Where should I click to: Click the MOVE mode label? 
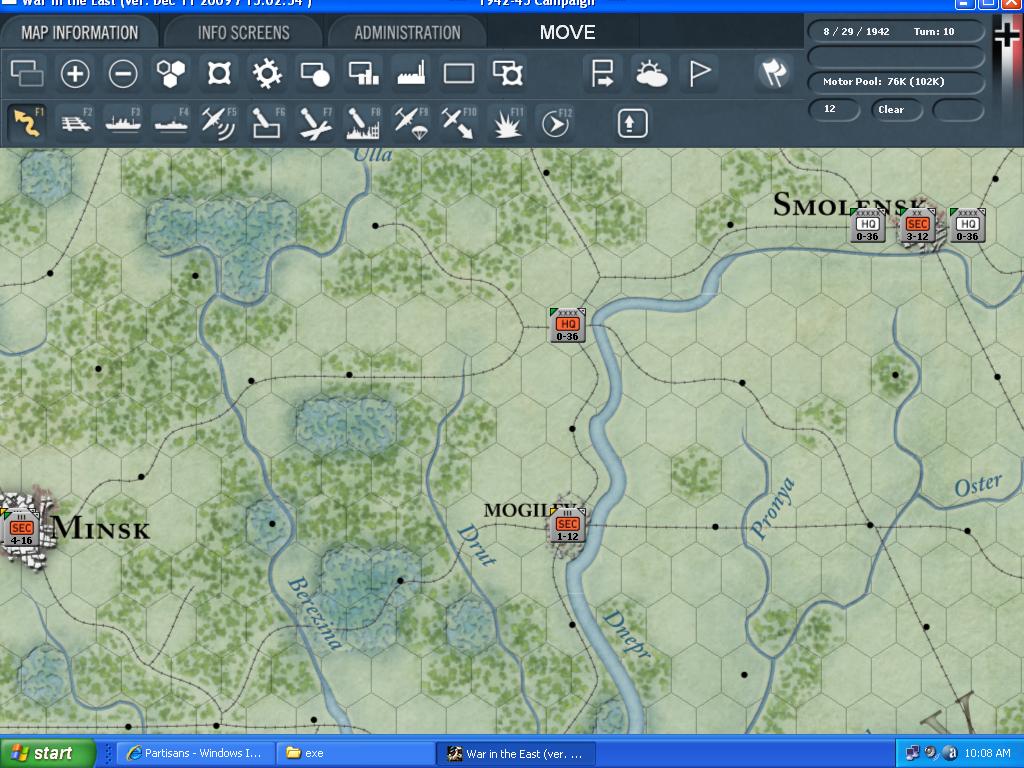click(567, 33)
